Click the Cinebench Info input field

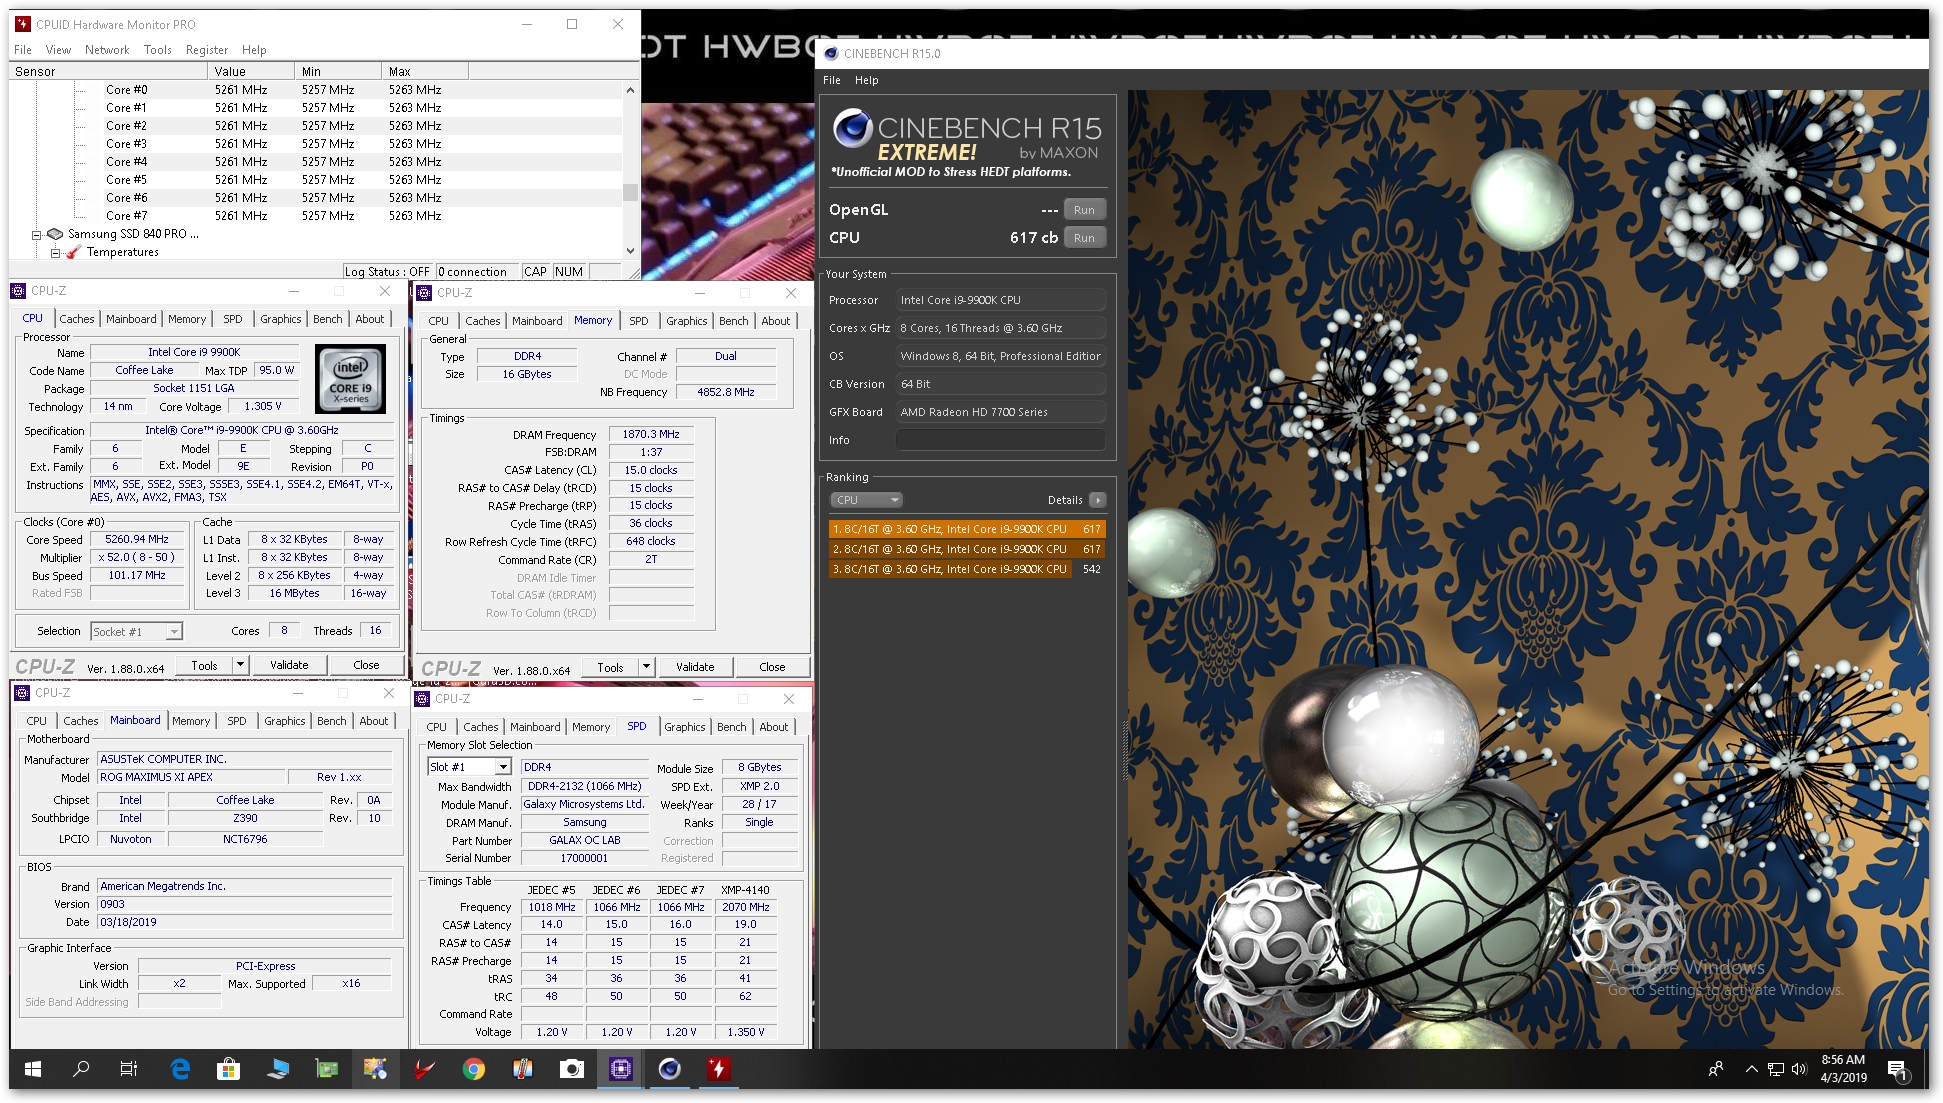(1001, 440)
